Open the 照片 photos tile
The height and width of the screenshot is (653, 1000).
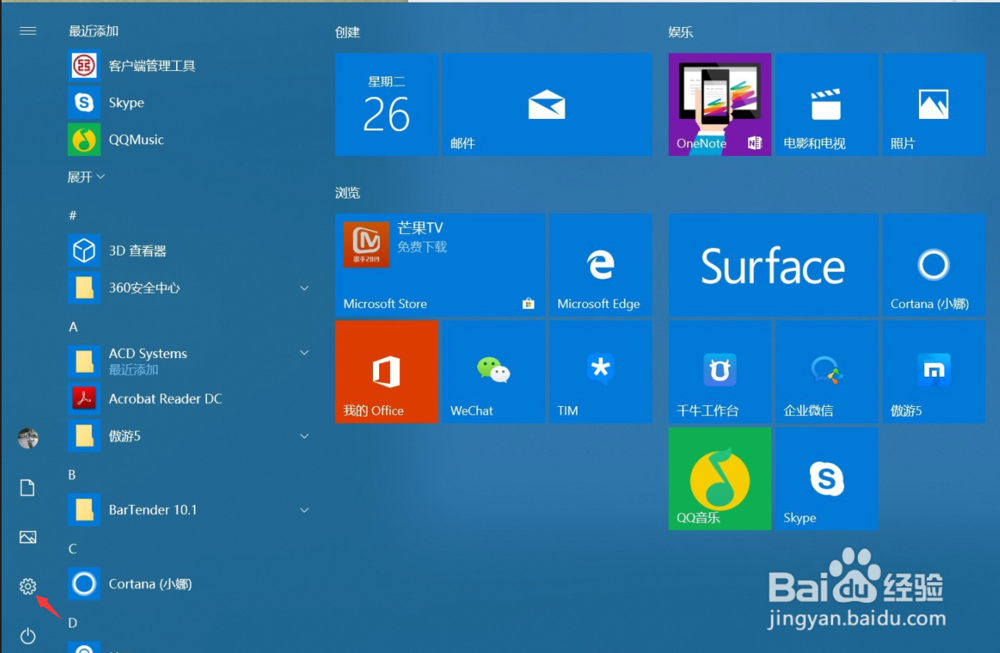click(934, 105)
